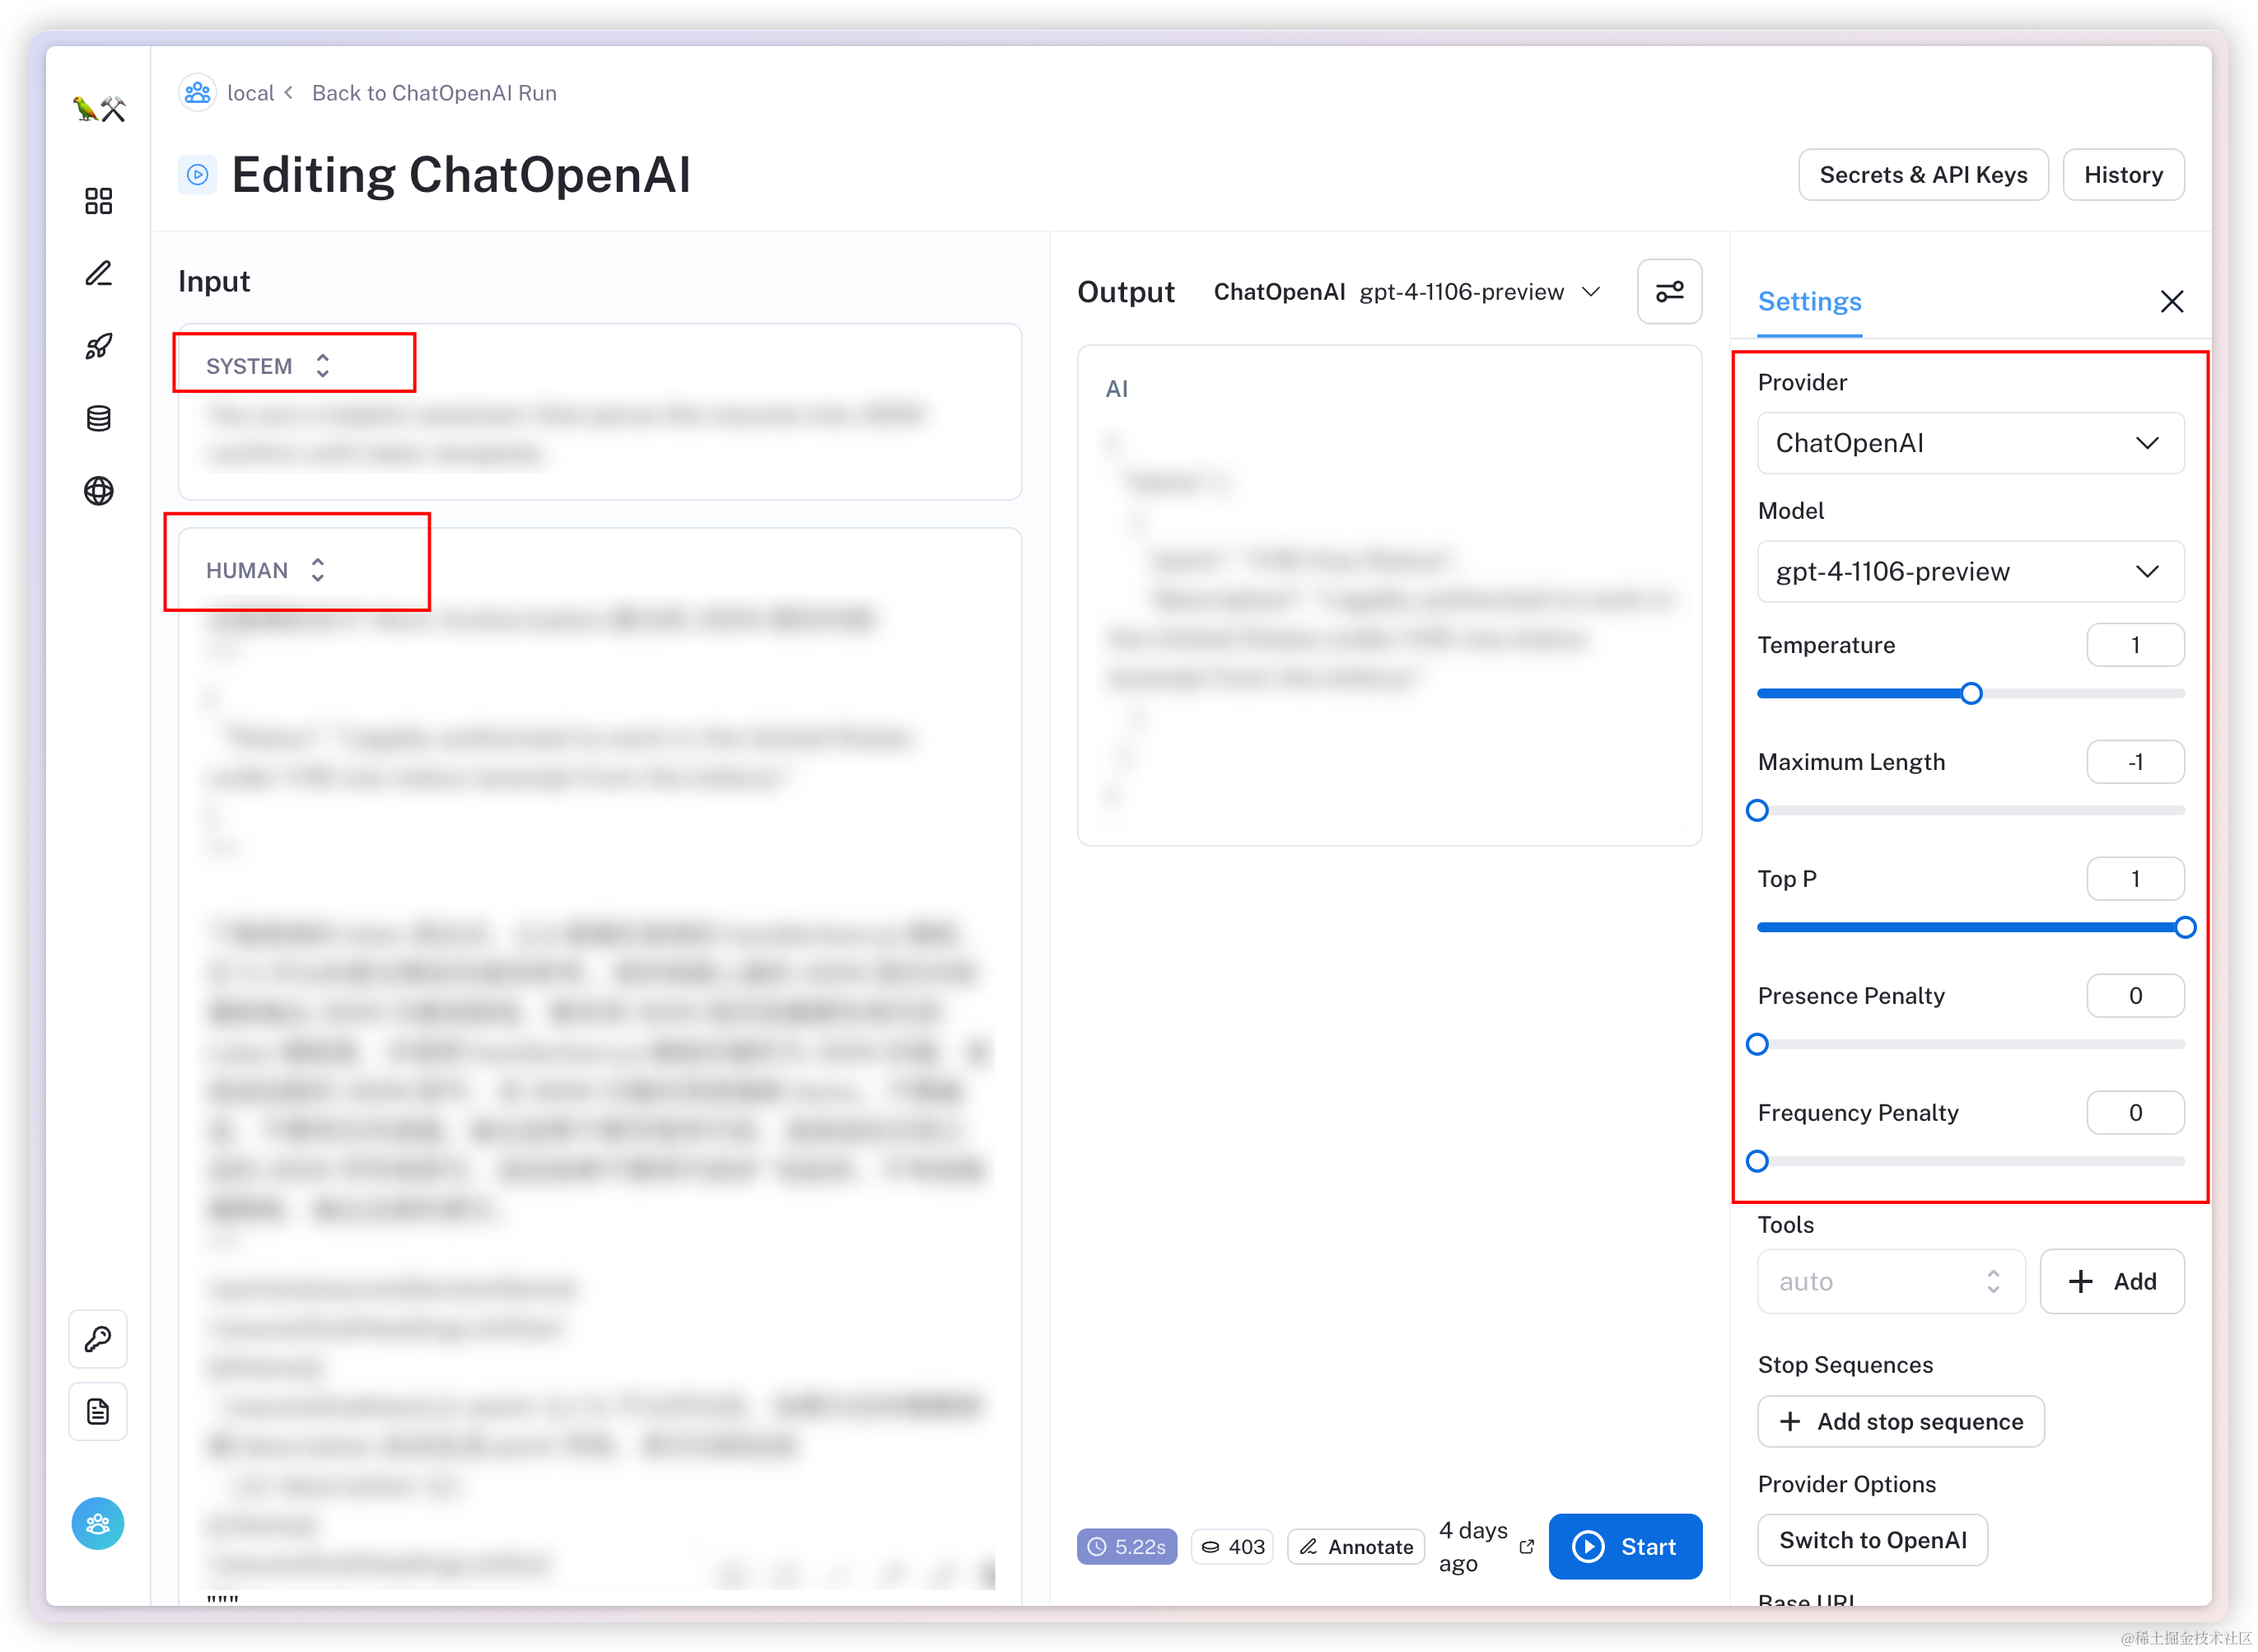The image size is (2258, 1652).
Task: Open the Tools auto selector
Action: (x=1890, y=1281)
